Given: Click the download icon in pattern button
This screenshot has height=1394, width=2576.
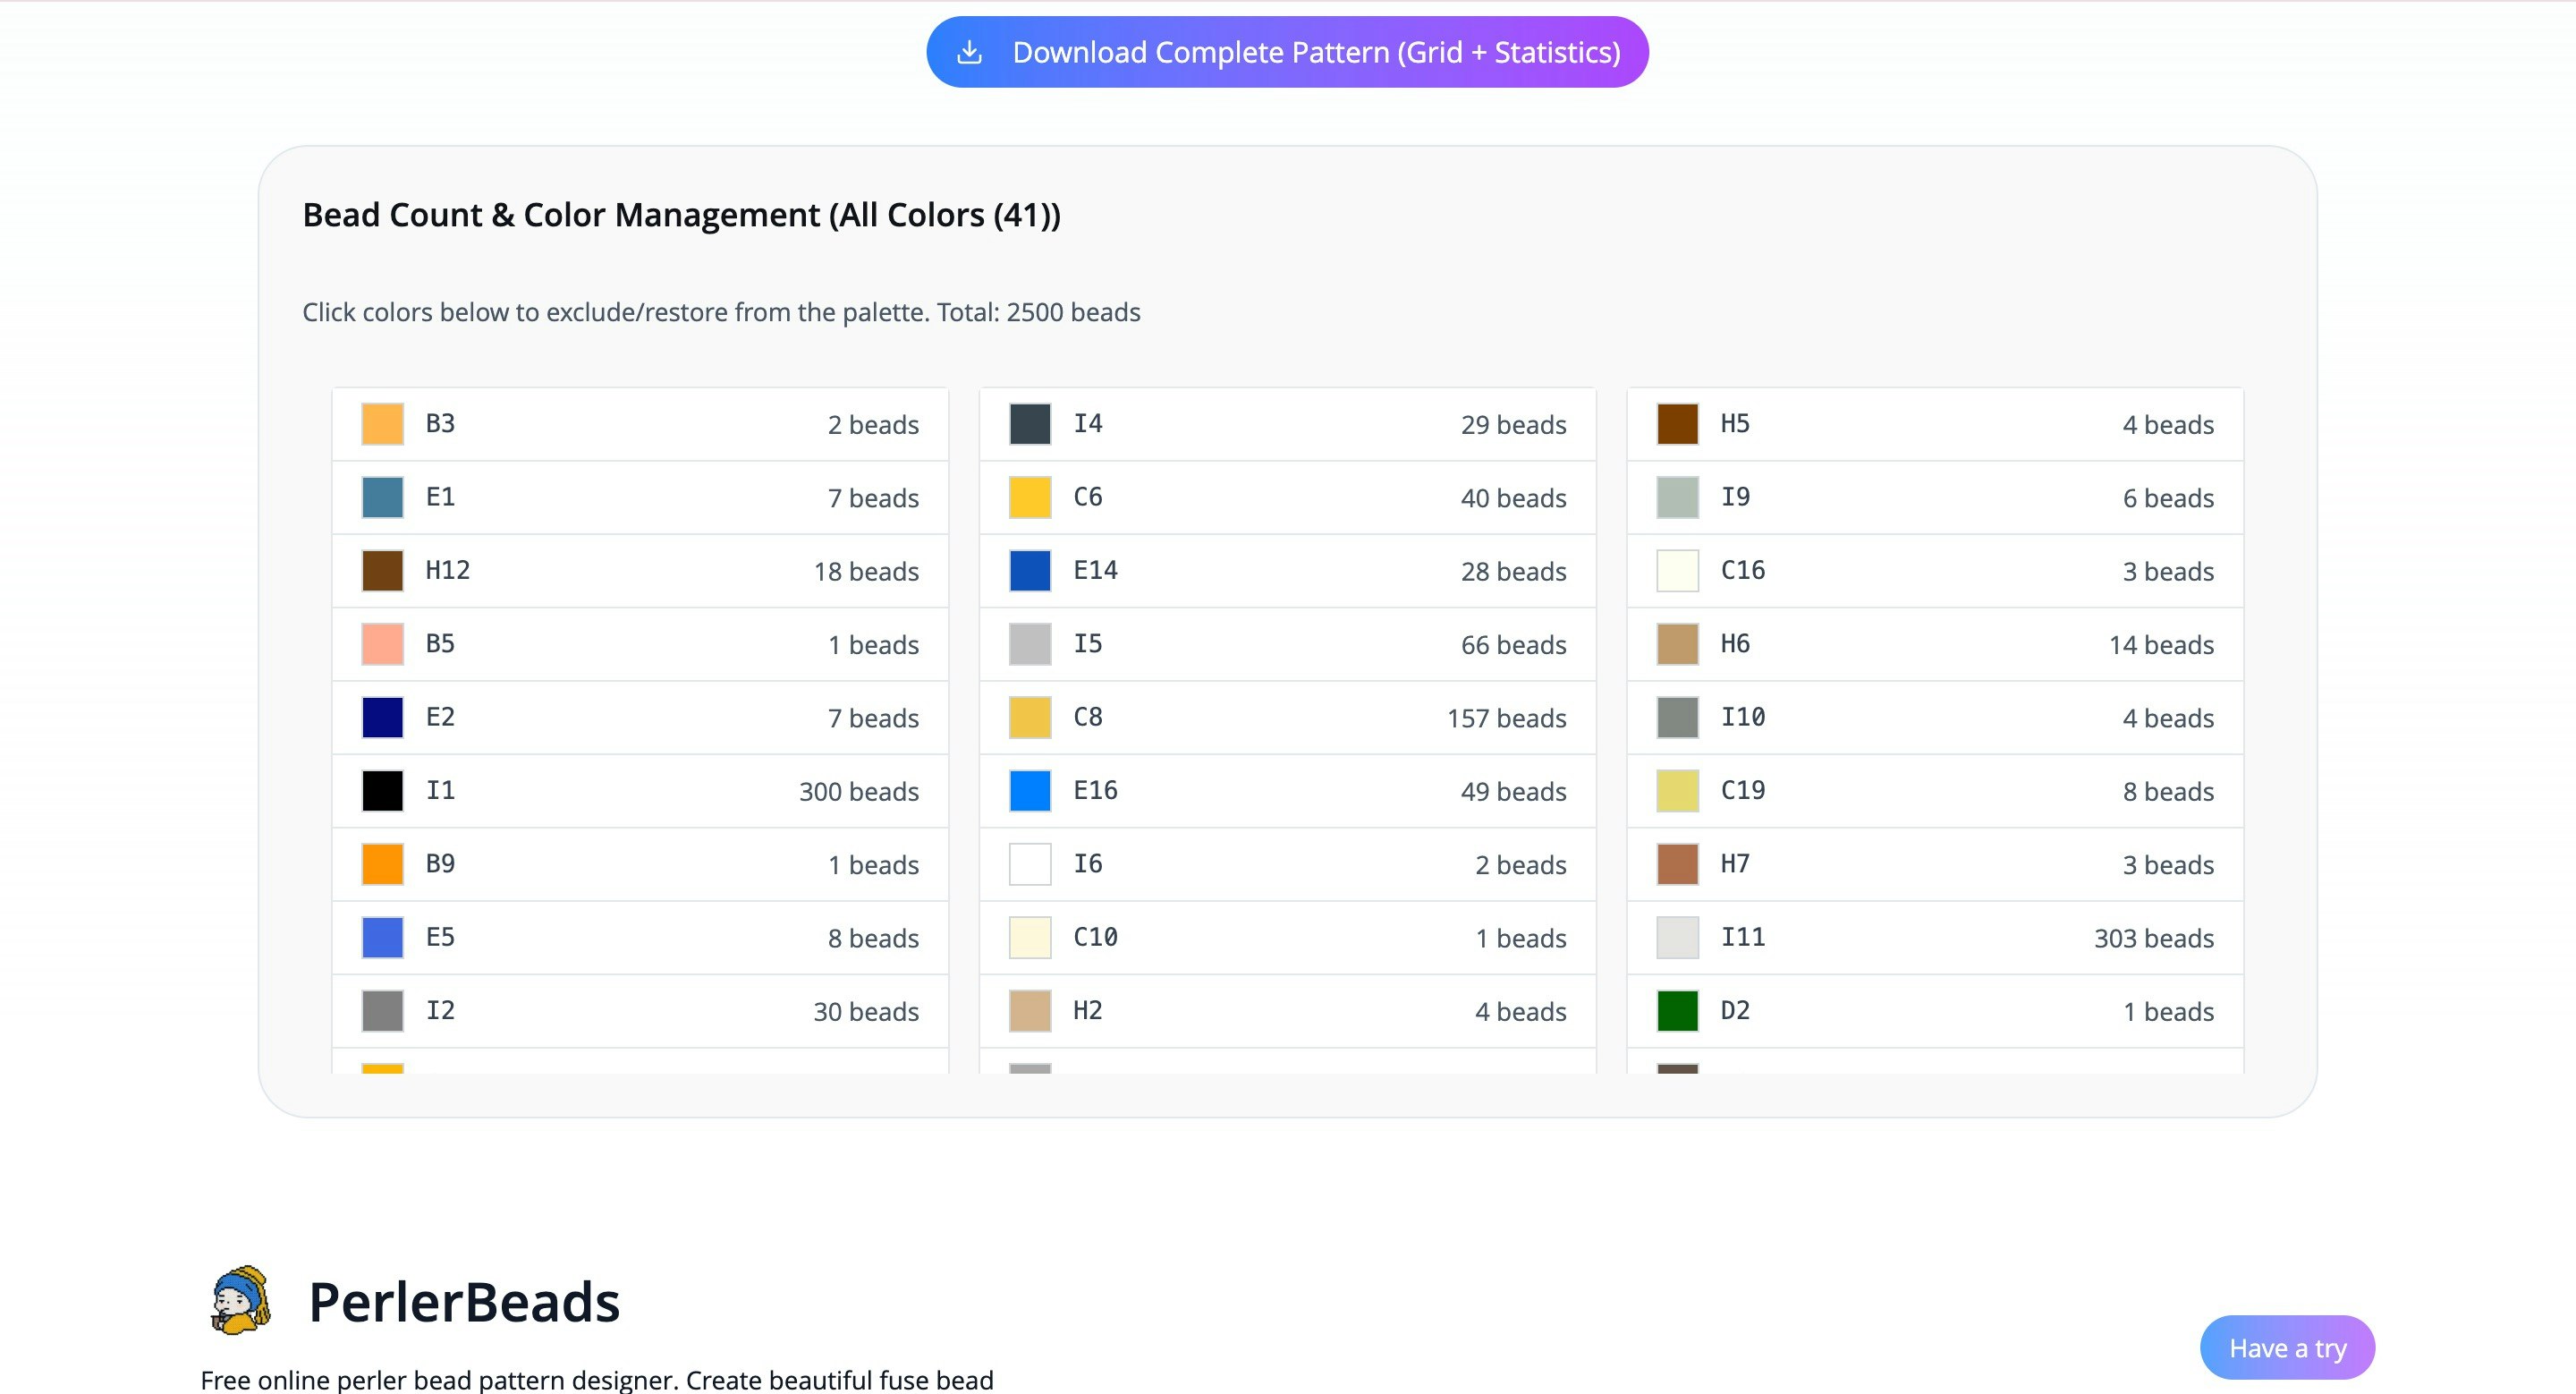Looking at the screenshot, I should 969,52.
